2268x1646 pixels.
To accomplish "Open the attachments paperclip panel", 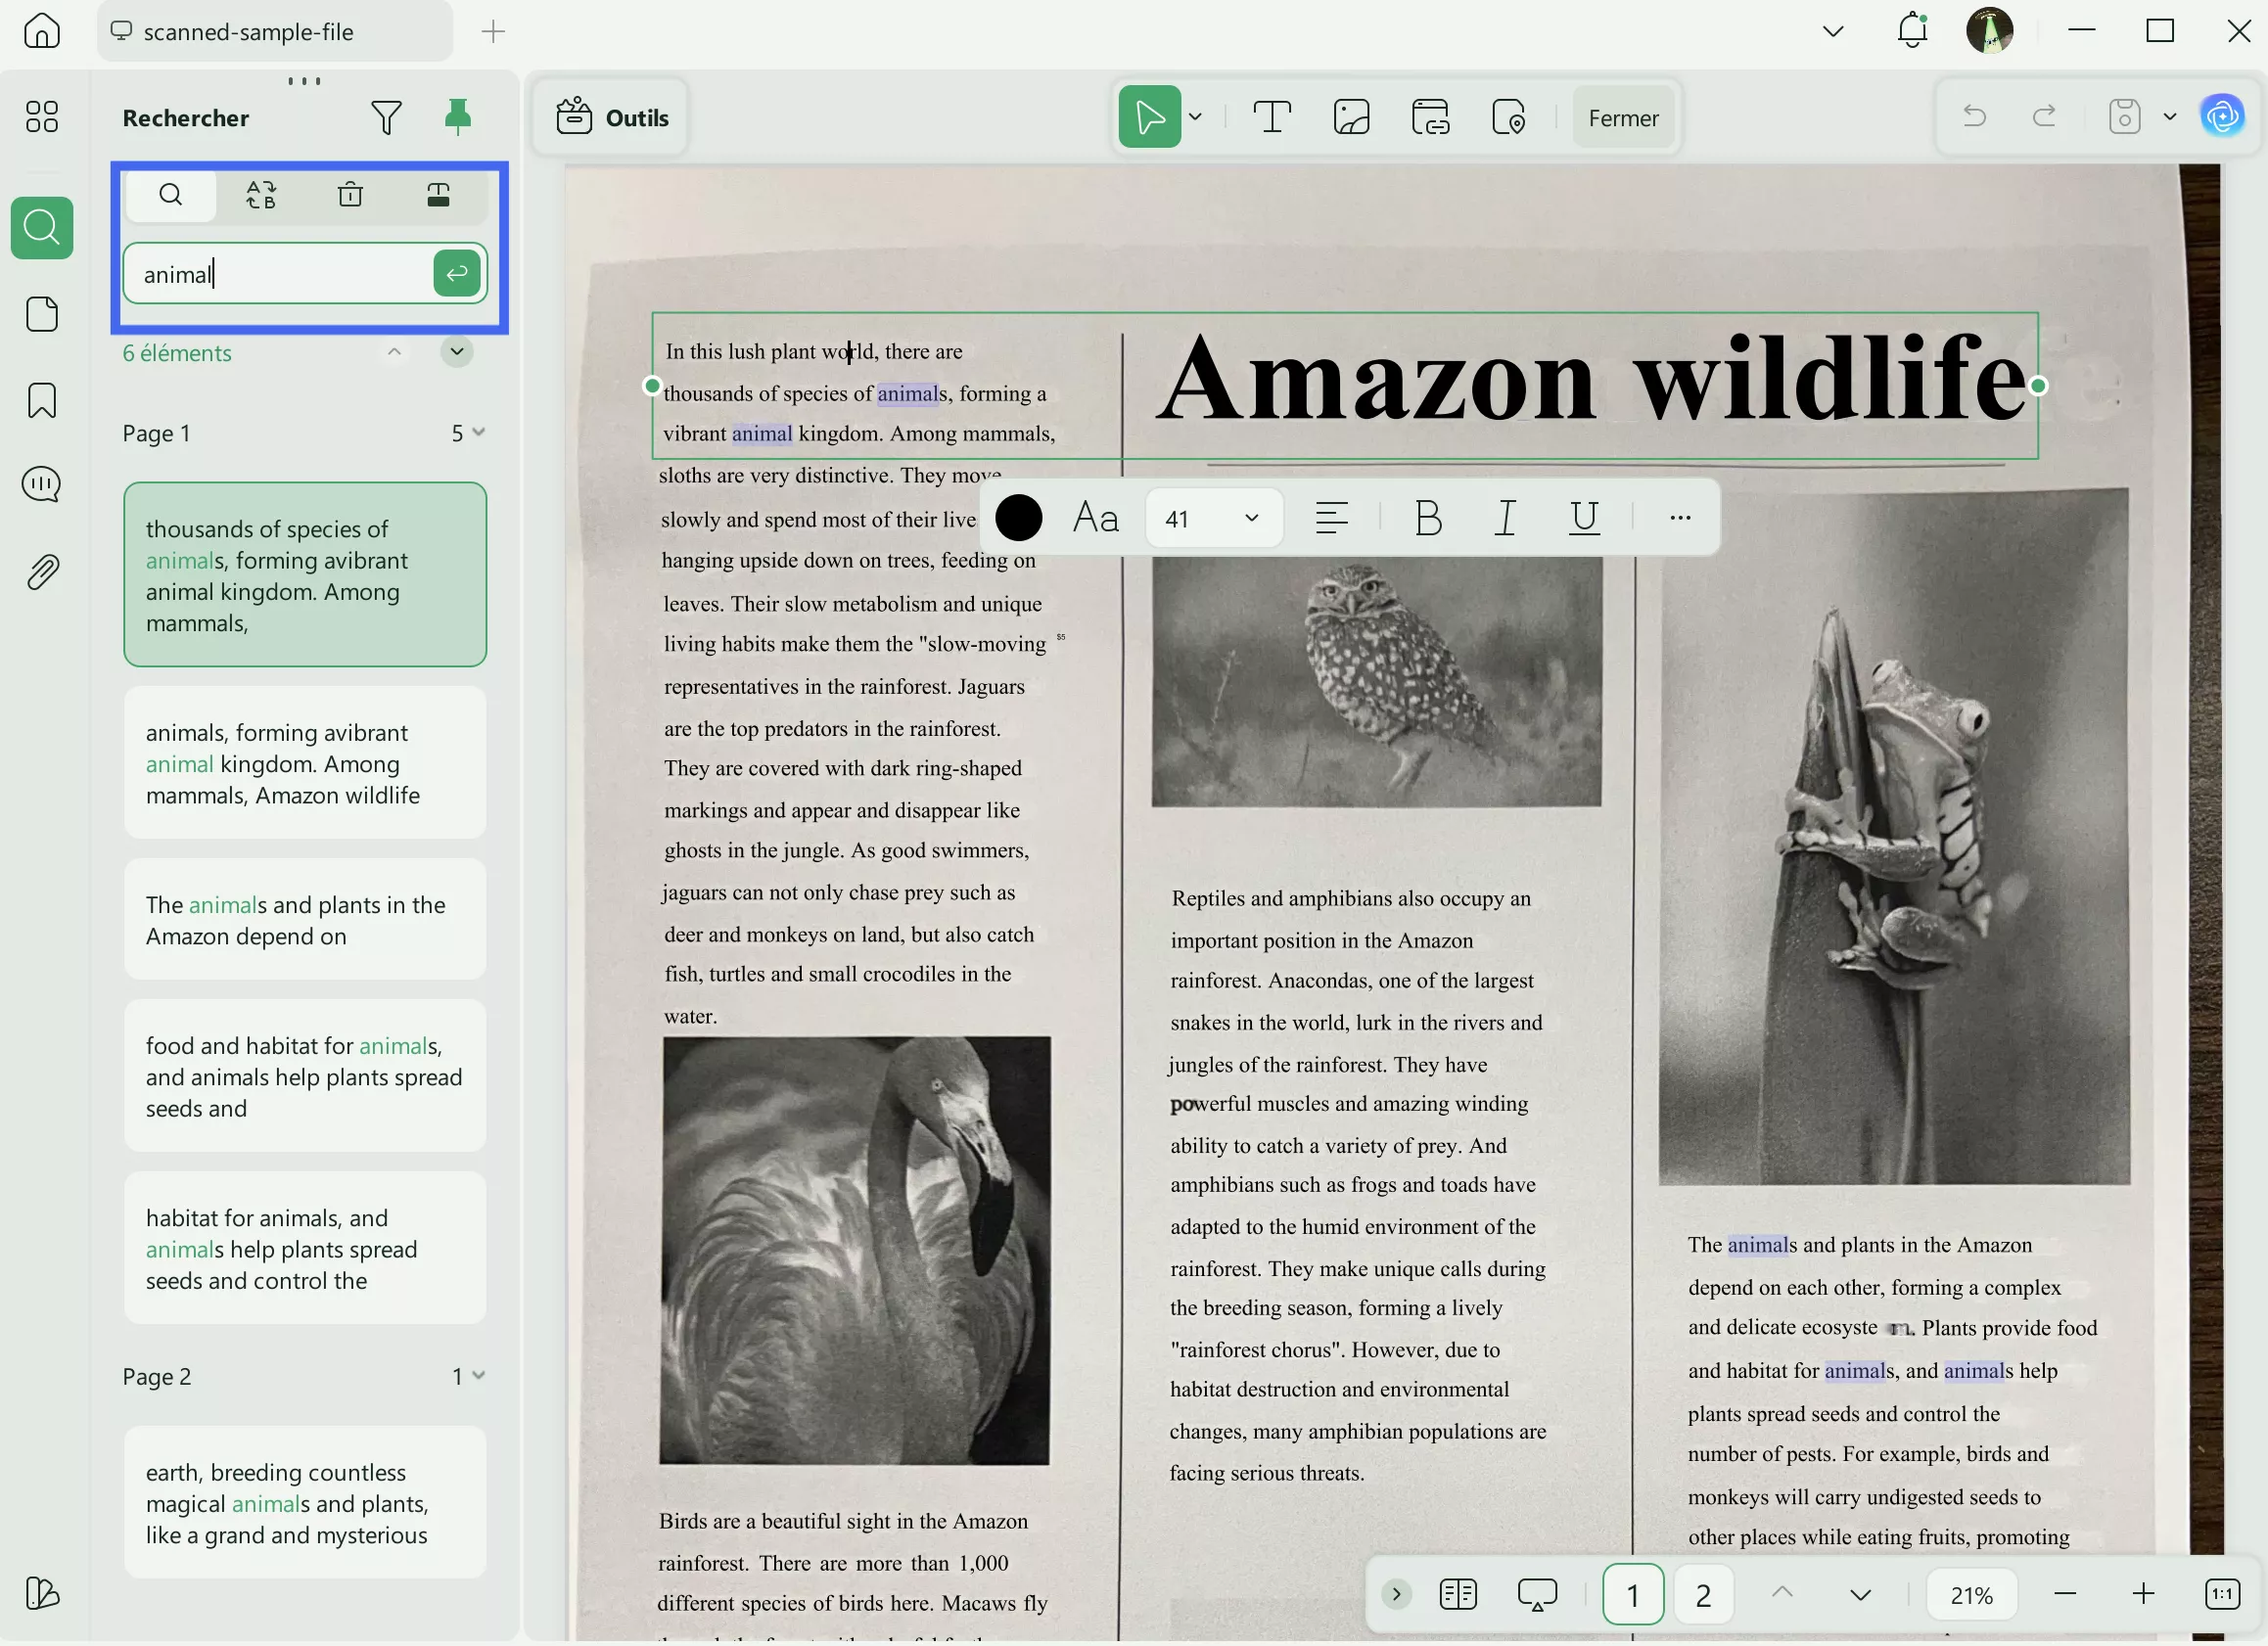I will click(42, 572).
